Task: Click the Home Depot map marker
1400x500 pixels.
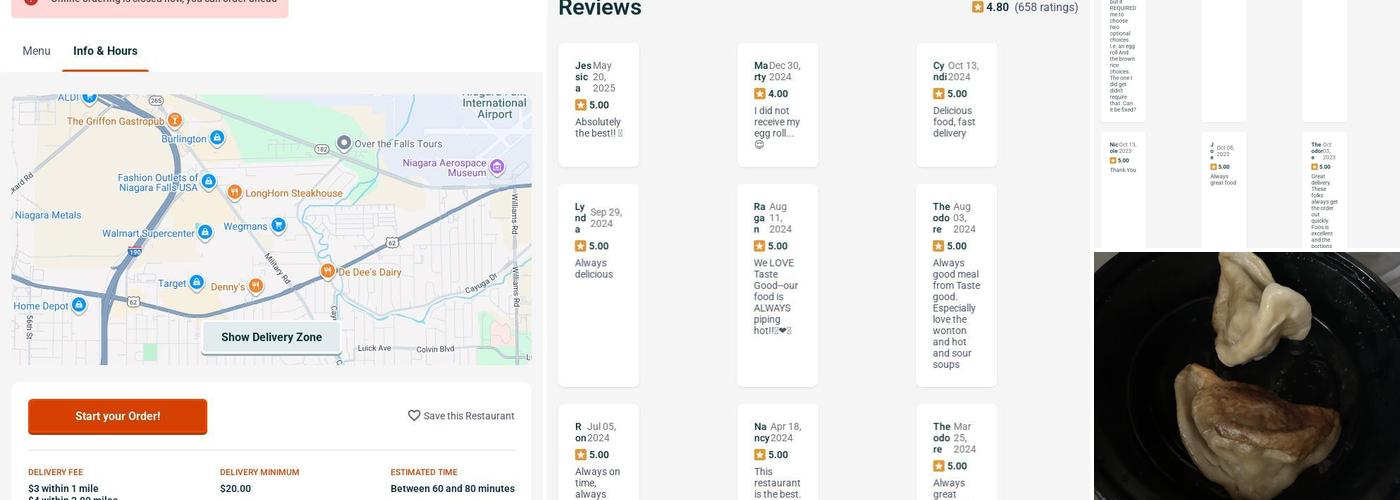Action: 79,305
